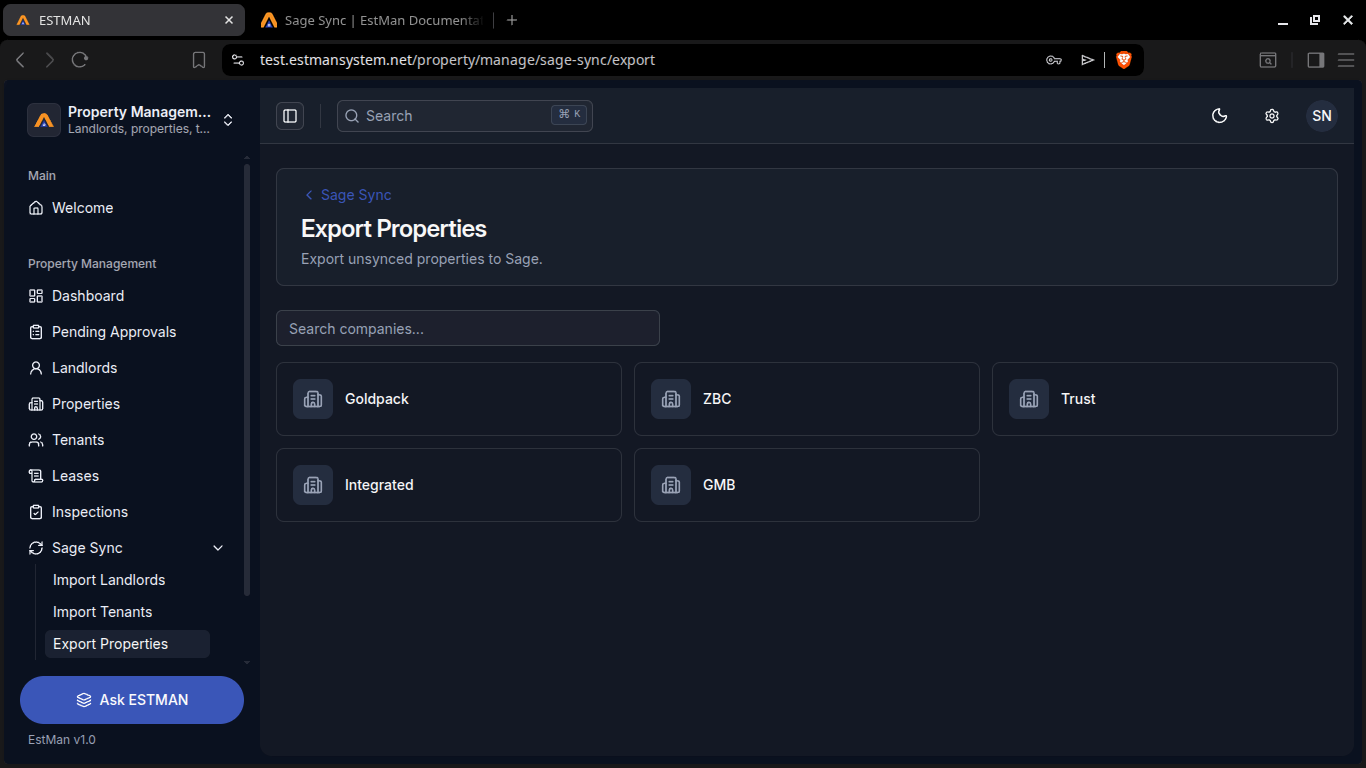Toggle browser sidebar panel icon

1316,60
